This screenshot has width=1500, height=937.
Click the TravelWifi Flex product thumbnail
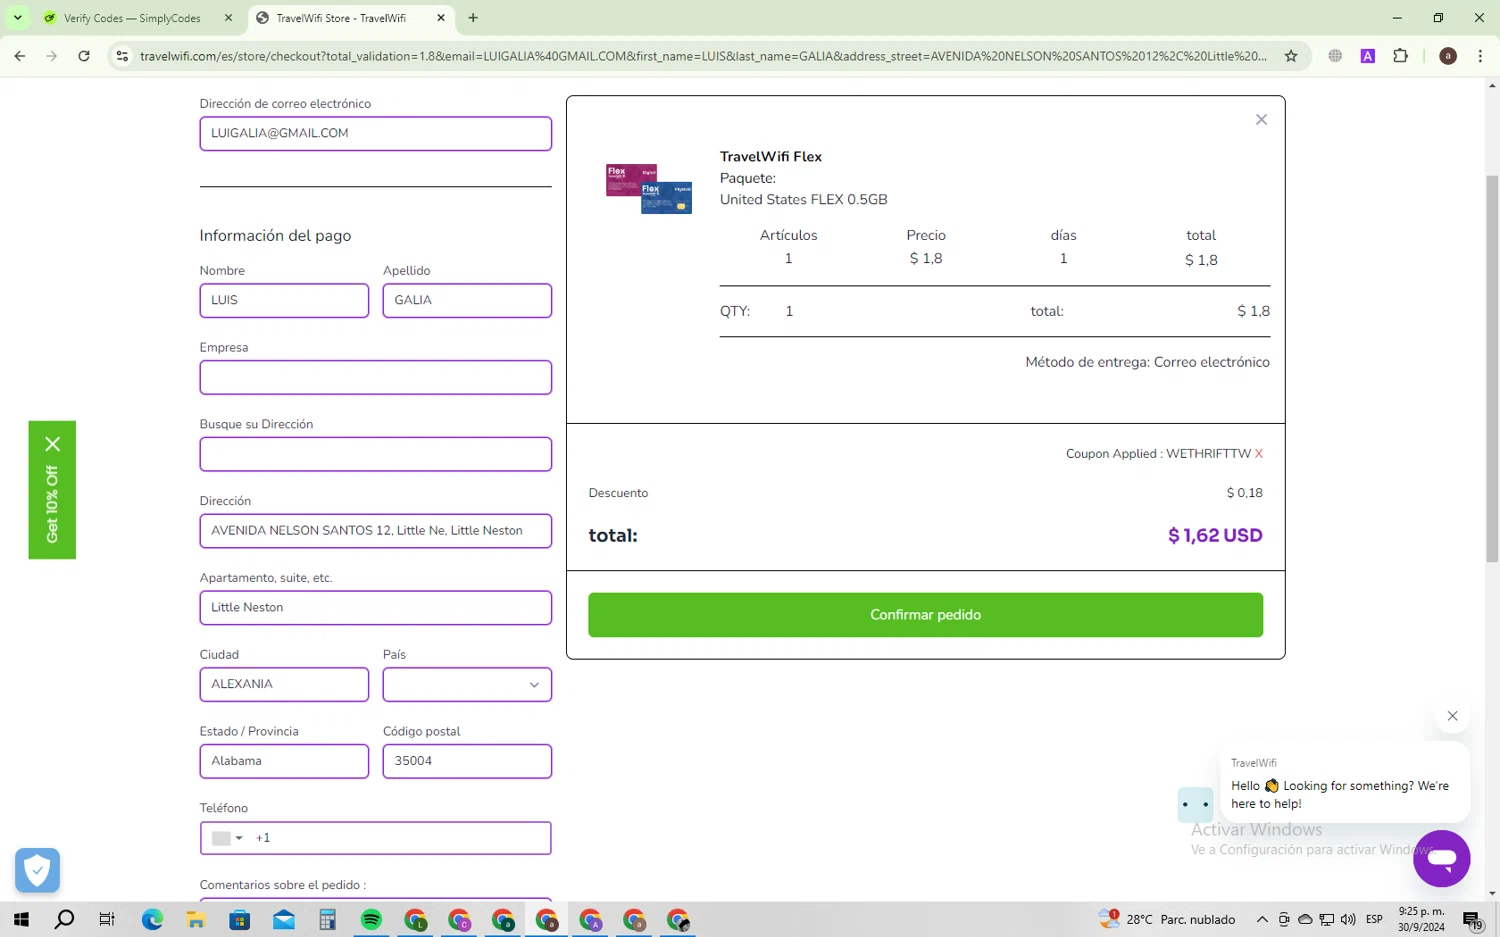649,189
